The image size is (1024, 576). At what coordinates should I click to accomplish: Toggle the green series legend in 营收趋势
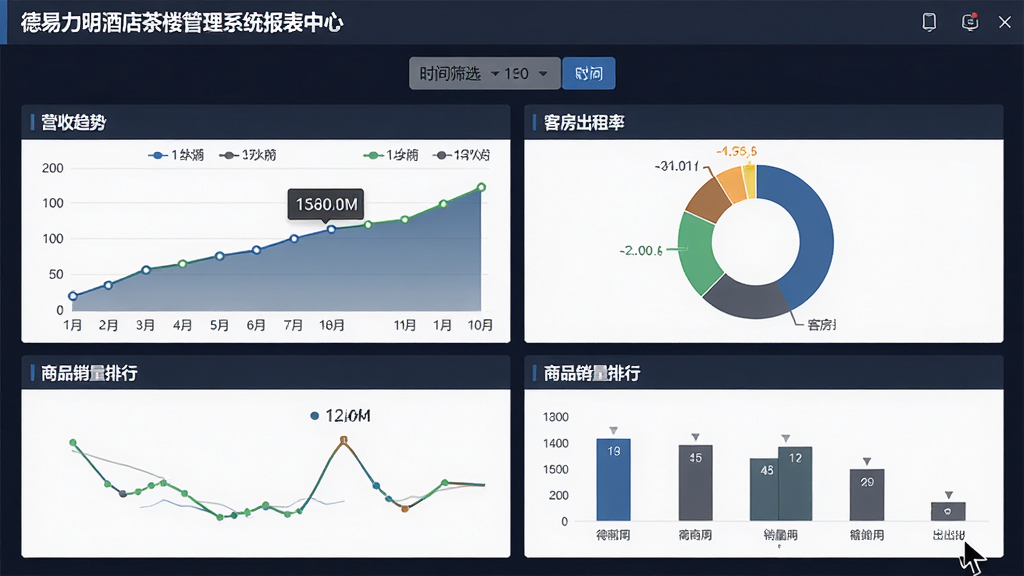(391, 155)
